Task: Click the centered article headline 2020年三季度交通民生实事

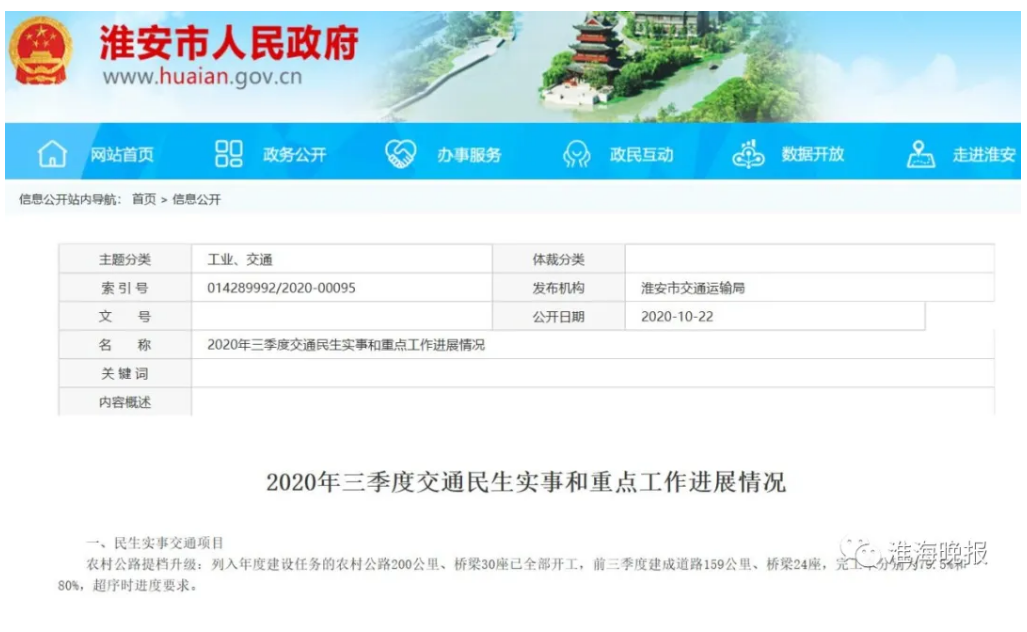Action: tap(526, 482)
